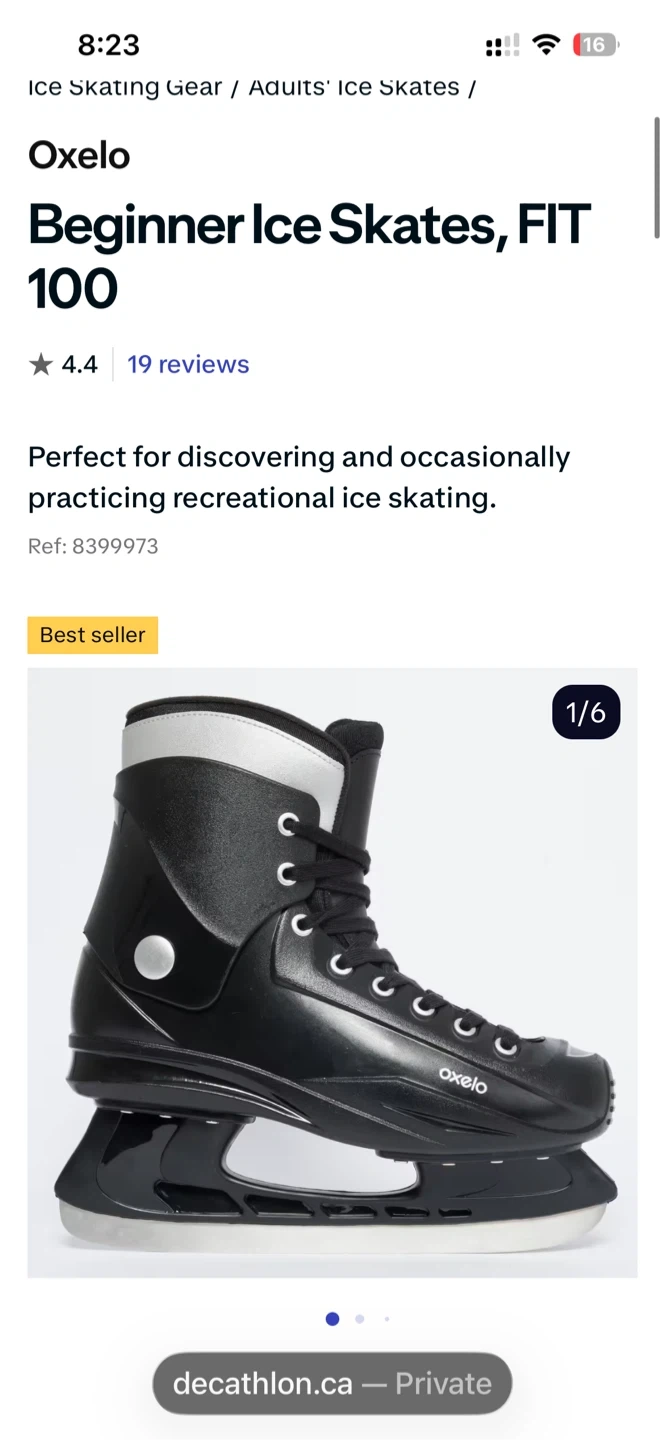Click the page scrollbar on right edge

[656, 178]
